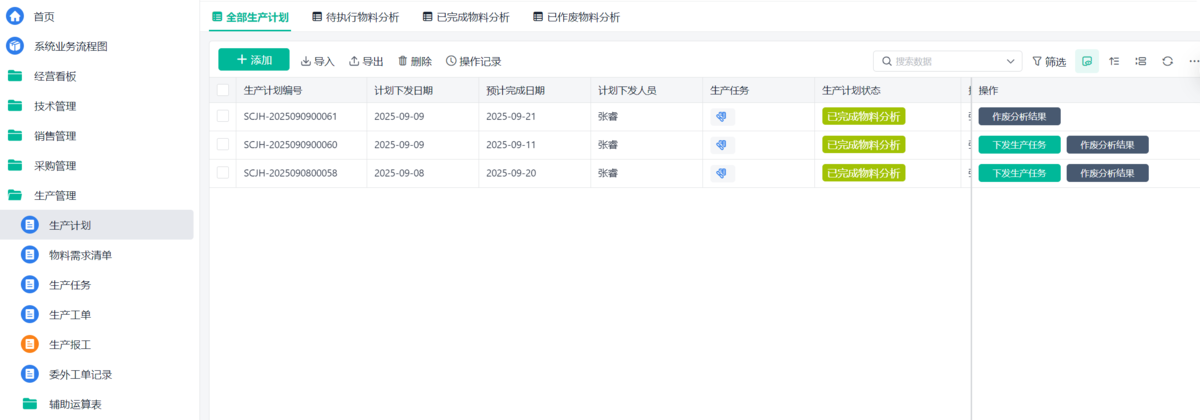
Task: Click 作废分析结果 for SCJH-2025090900060
Action: pos(1107,144)
